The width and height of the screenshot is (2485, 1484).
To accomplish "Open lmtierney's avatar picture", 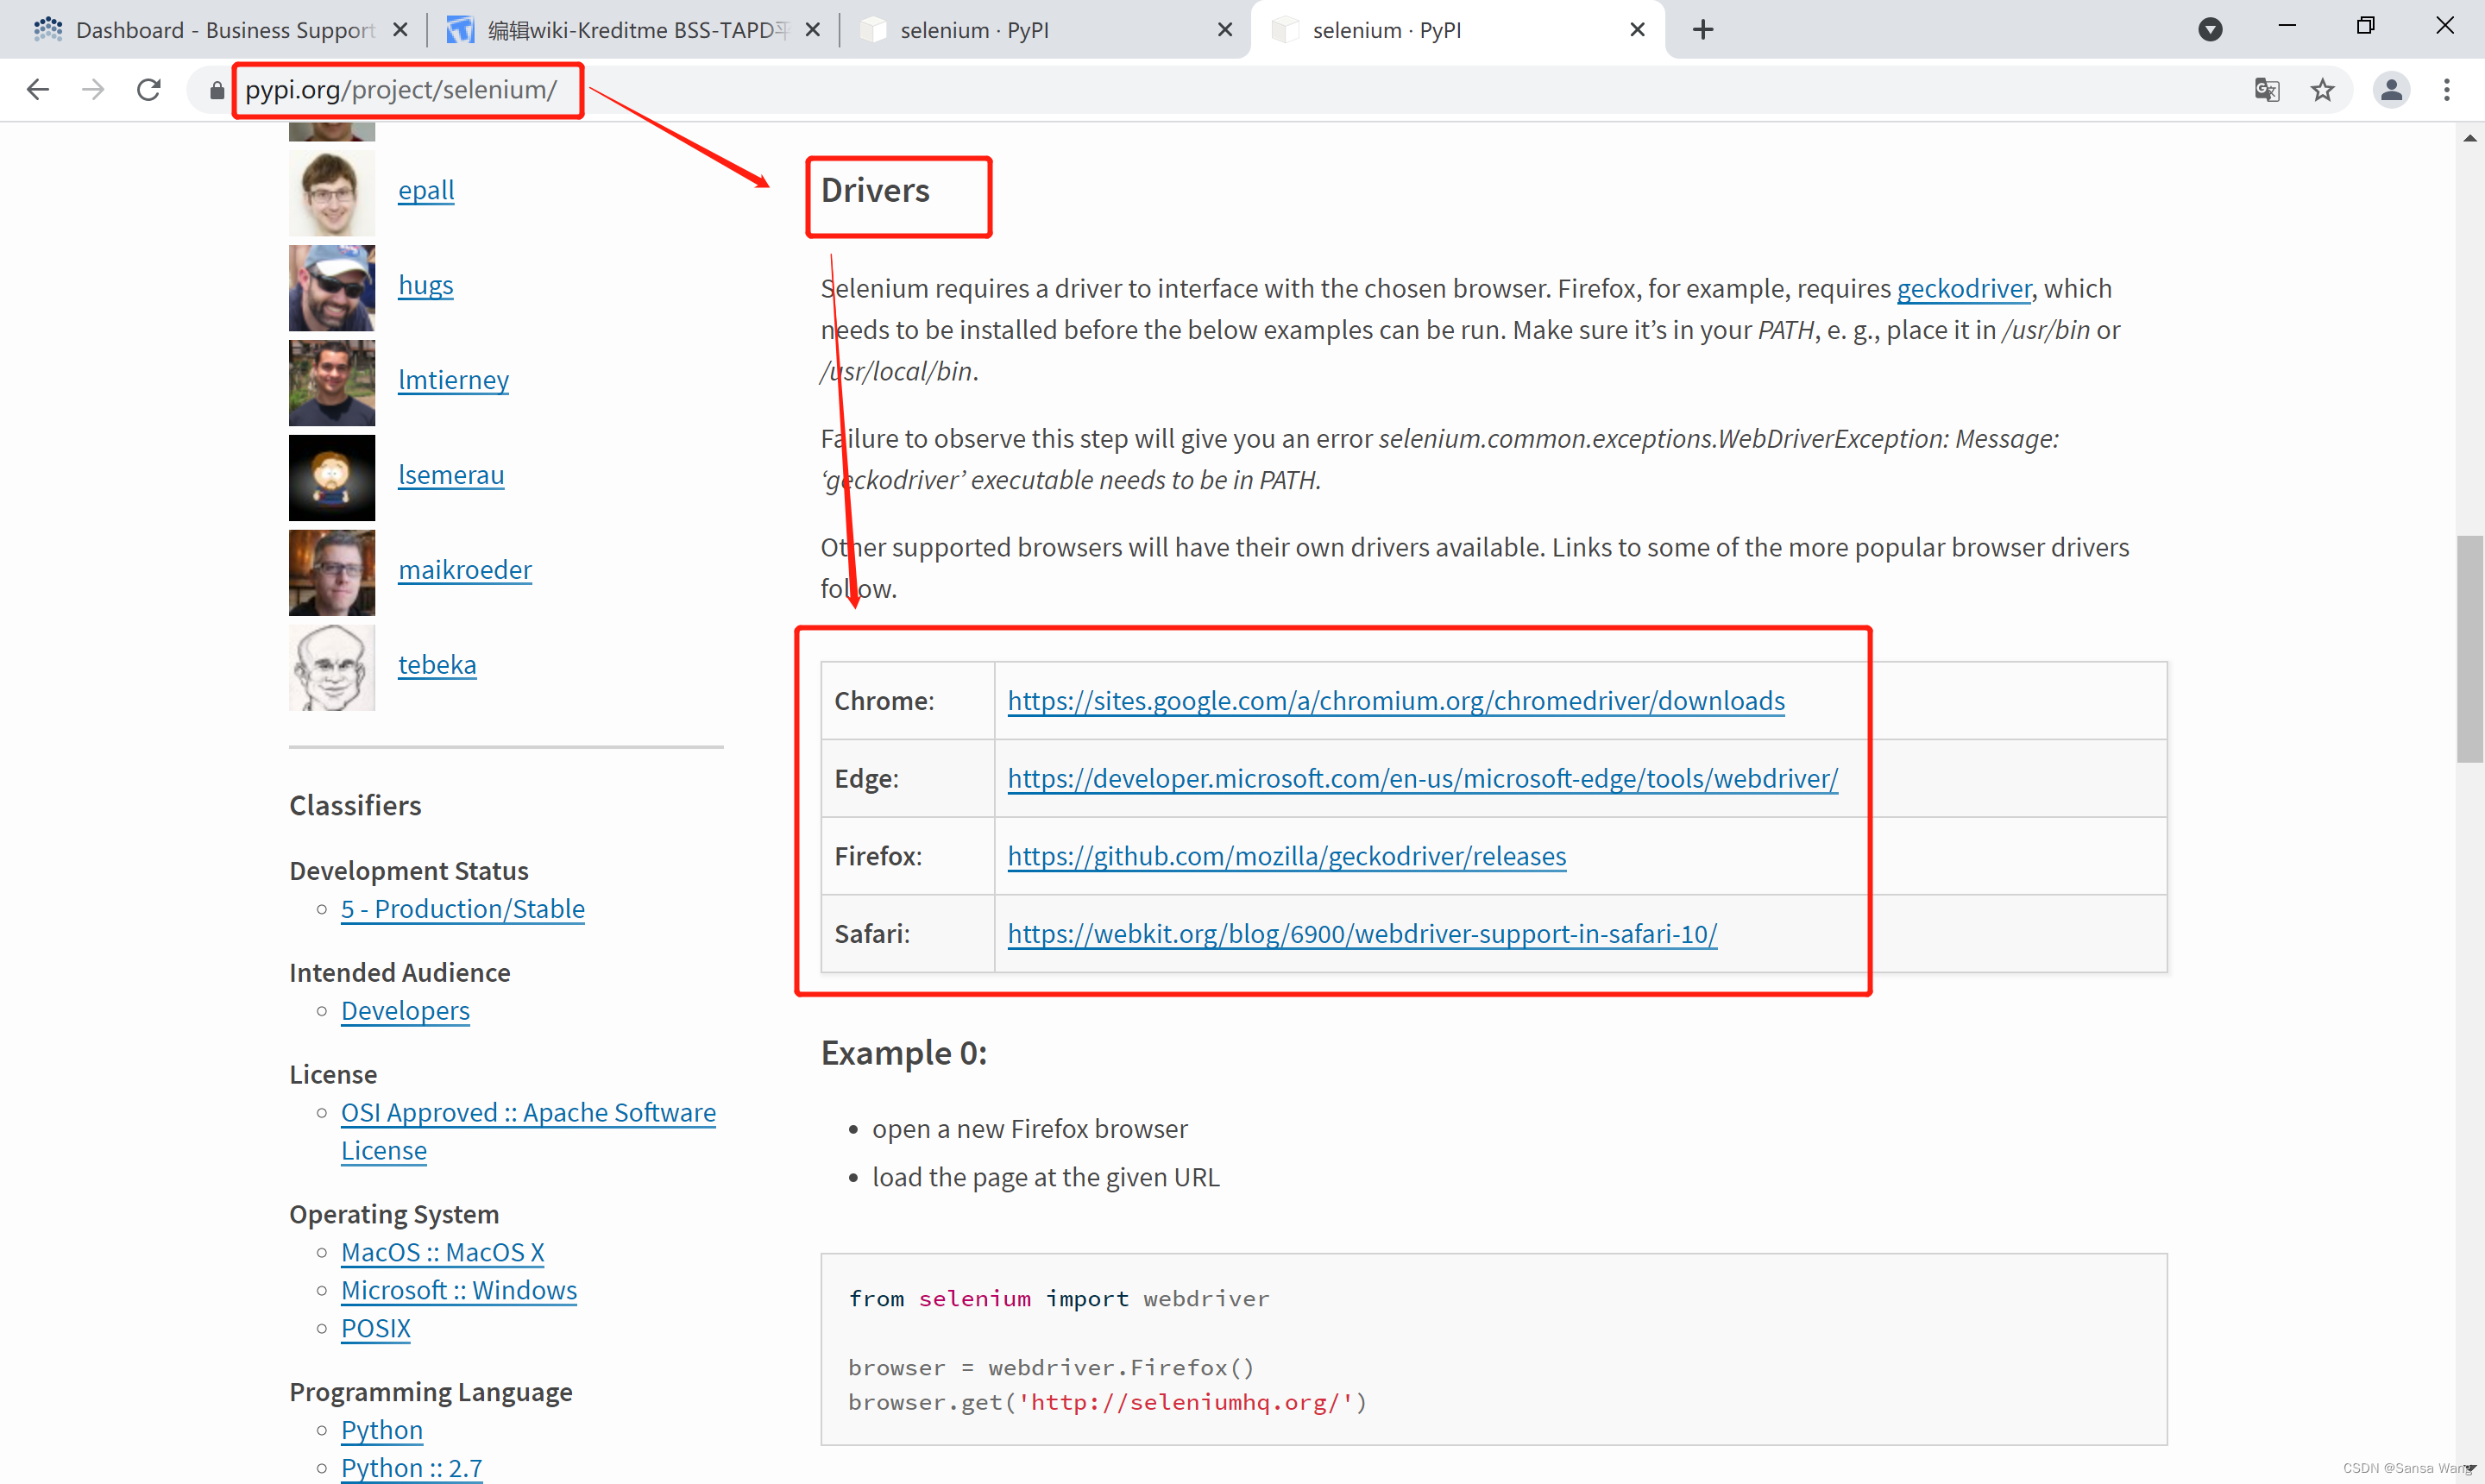I will [332, 383].
